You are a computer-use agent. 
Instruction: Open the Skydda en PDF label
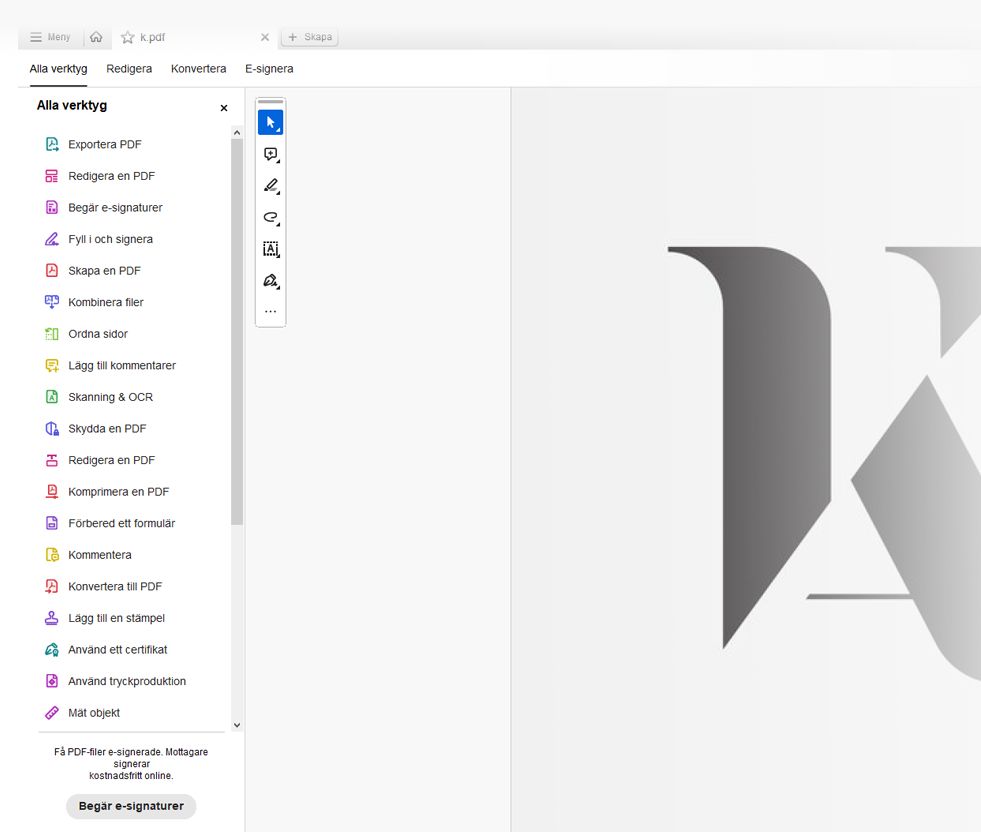(107, 429)
